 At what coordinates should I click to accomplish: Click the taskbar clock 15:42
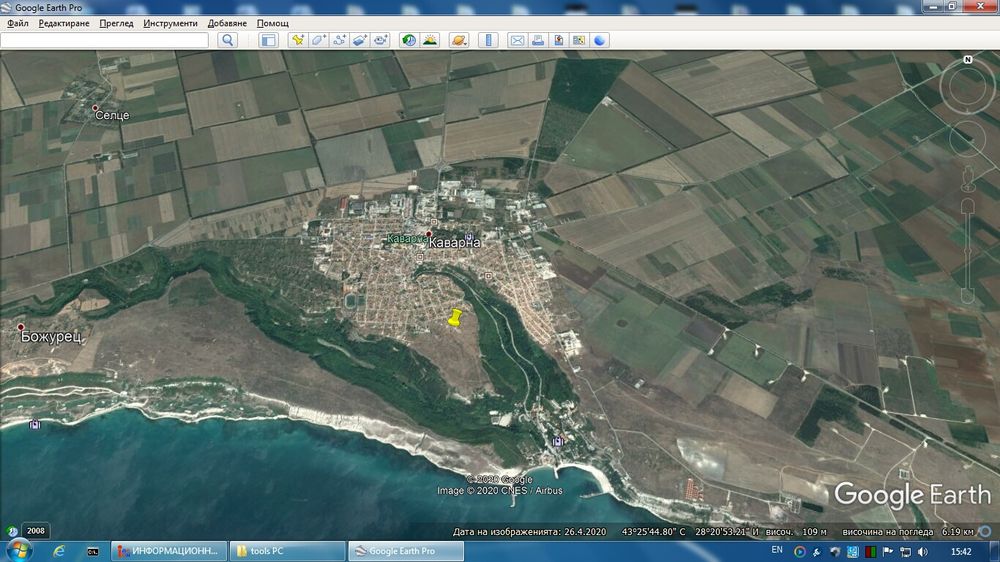pos(961,552)
